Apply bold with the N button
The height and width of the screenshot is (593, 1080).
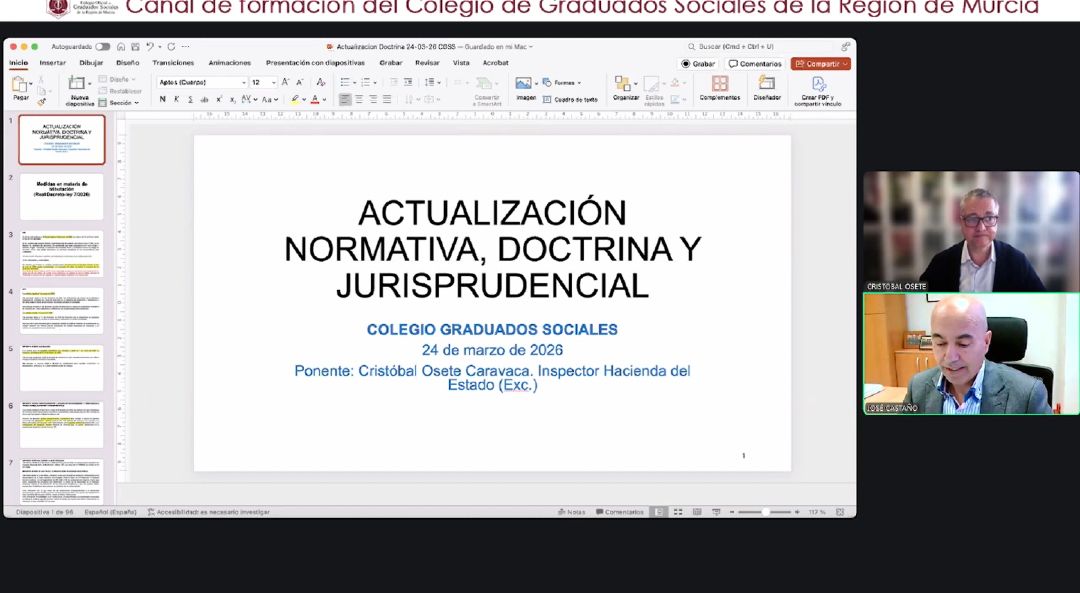click(163, 99)
